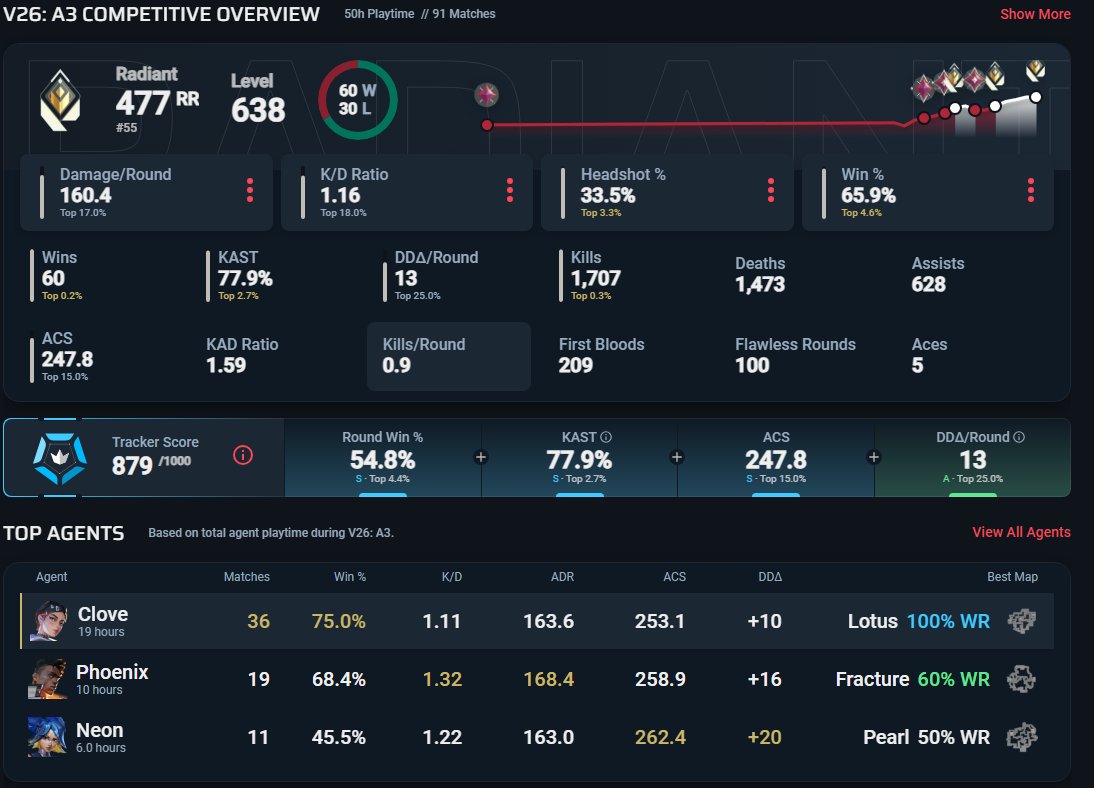Click the Pearl map icon

click(x=1022, y=736)
